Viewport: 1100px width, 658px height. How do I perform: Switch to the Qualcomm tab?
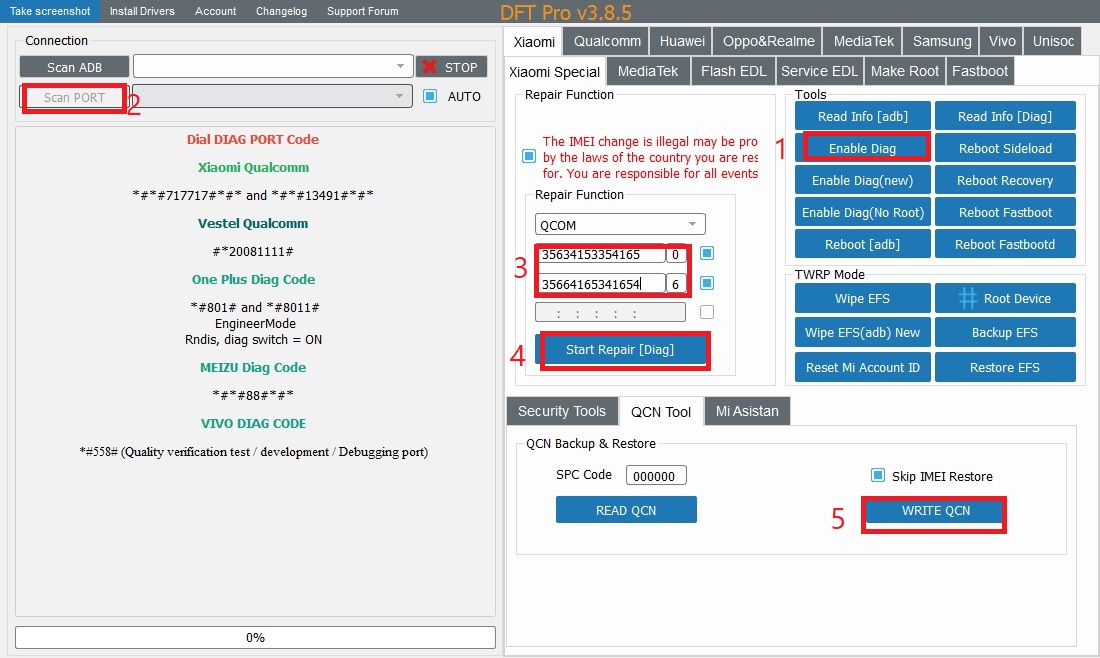click(x=607, y=41)
